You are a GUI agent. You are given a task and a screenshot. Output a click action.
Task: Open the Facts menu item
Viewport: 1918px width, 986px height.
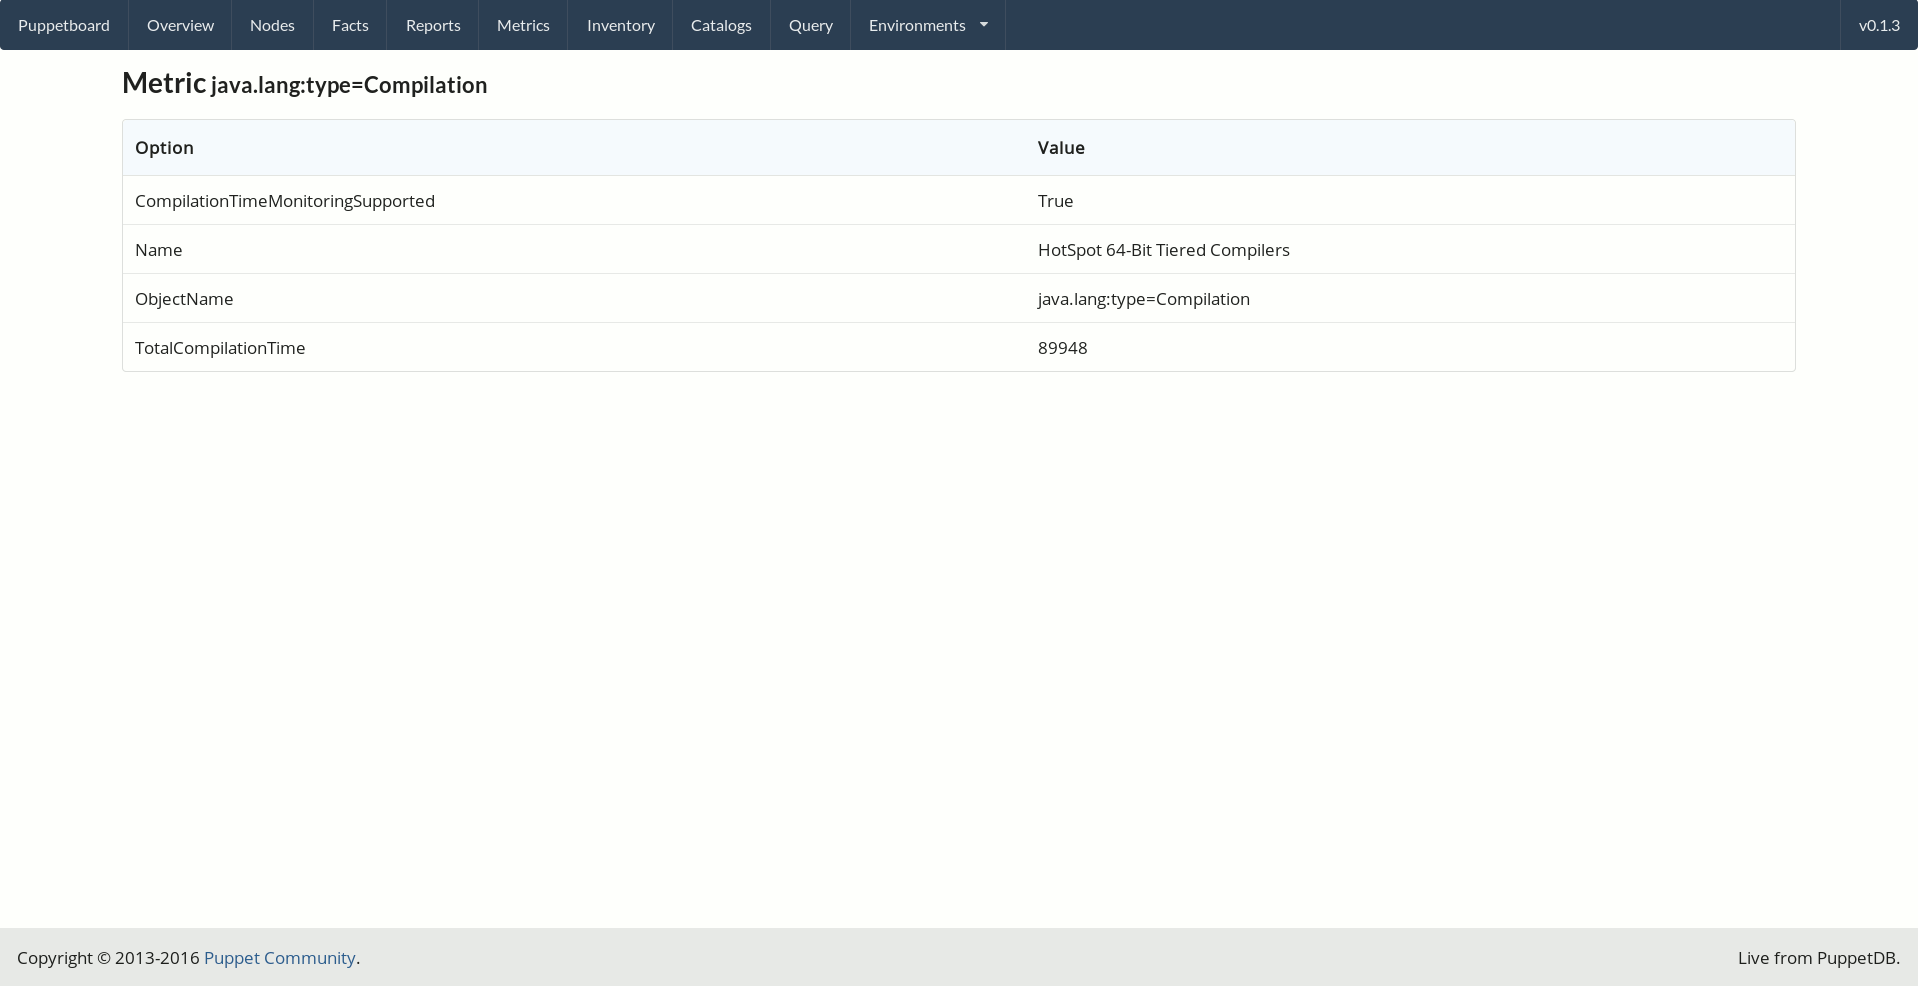tap(350, 25)
